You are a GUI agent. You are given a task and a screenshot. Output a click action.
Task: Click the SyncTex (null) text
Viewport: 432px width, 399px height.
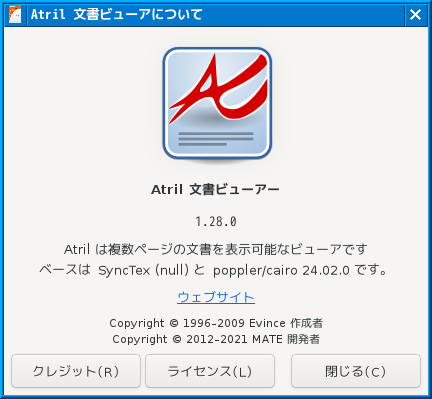pos(143,270)
